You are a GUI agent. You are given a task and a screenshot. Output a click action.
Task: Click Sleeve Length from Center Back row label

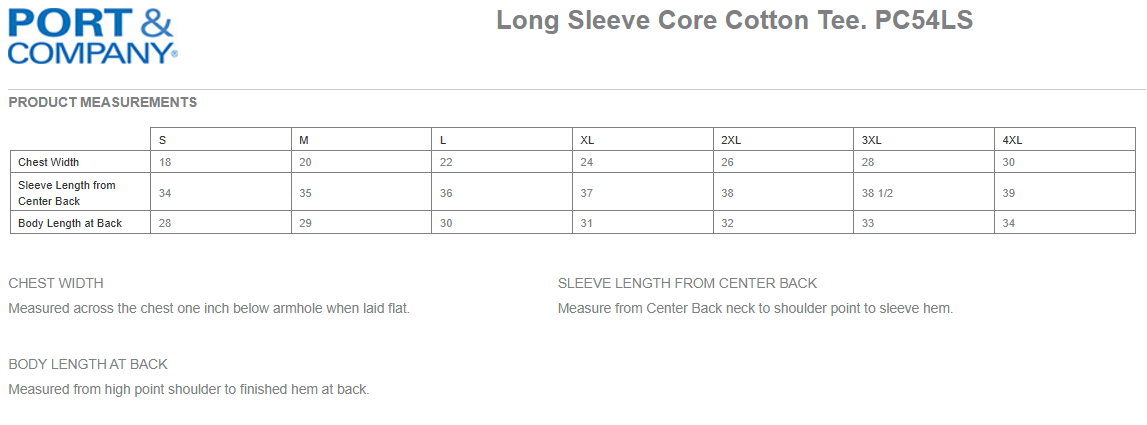67,193
